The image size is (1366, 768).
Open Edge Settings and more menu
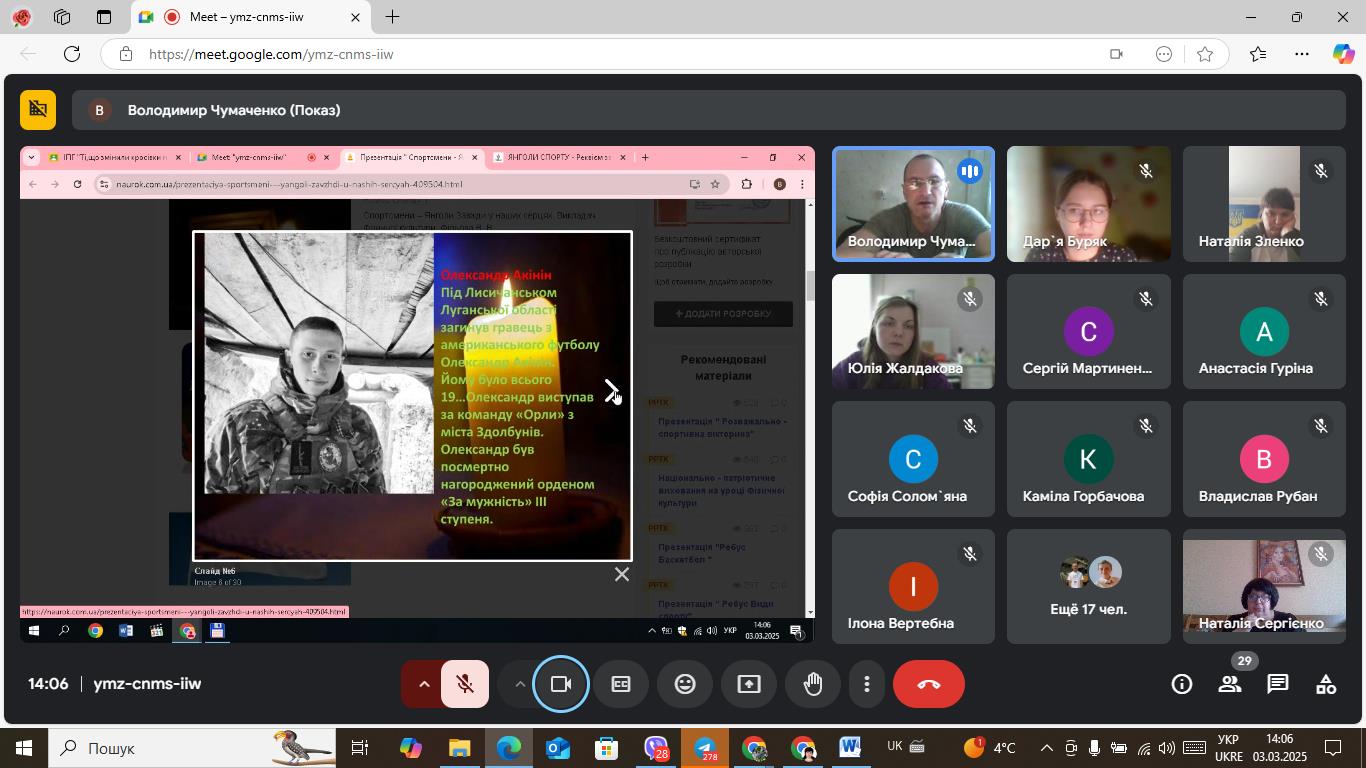coord(1301,54)
